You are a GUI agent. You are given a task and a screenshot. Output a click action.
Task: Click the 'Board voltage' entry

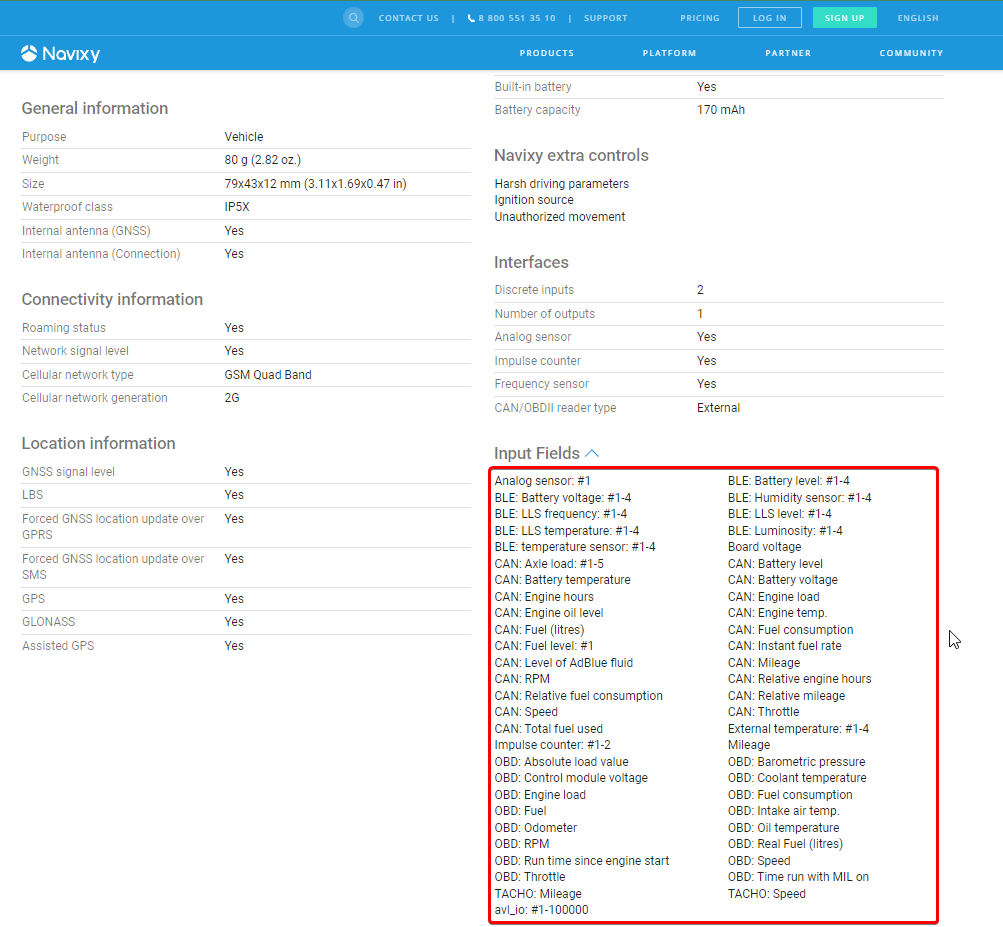coord(764,547)
